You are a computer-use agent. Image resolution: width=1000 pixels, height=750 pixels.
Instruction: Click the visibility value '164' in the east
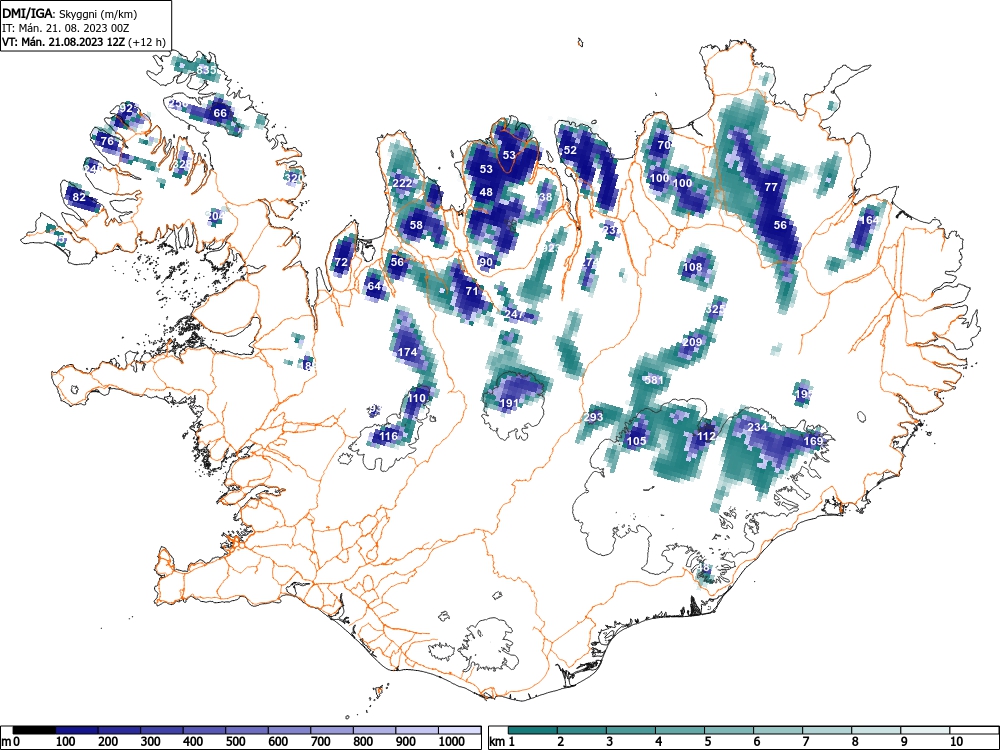pos(870,220)
